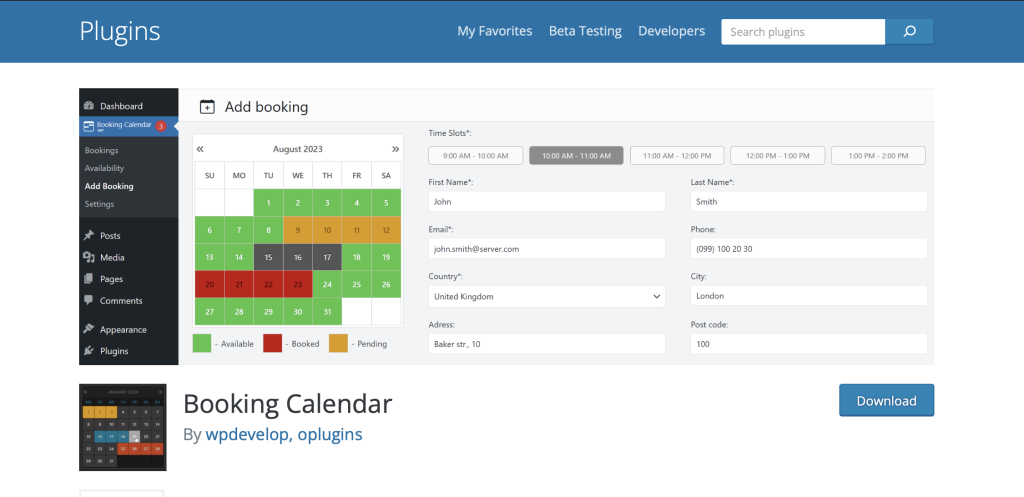This screenshot has width=1024, height=497.
Task: Click the red 3 notification badge
Action: pyautogui.click(x=161, y=126)
